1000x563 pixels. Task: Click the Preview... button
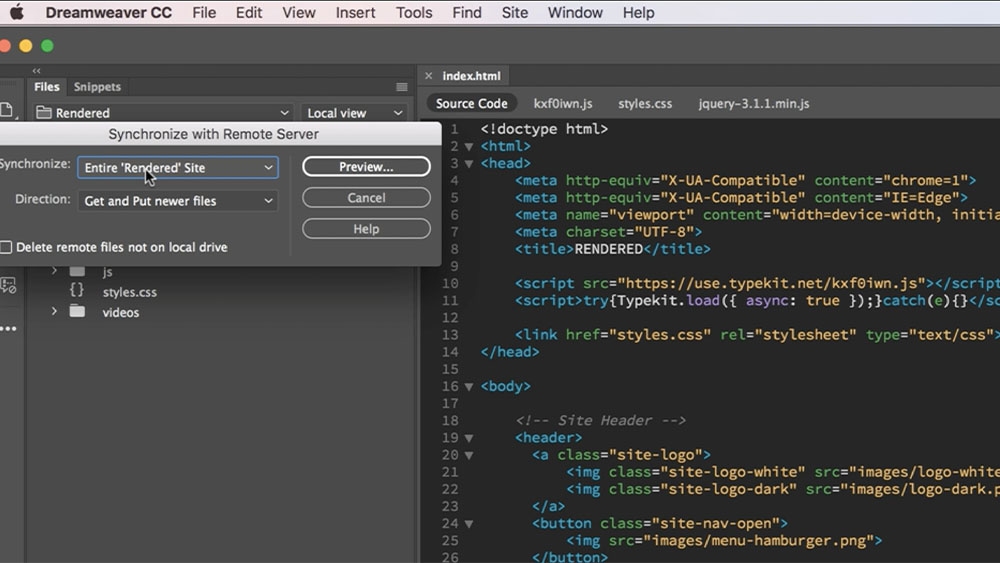pos(366,166)
